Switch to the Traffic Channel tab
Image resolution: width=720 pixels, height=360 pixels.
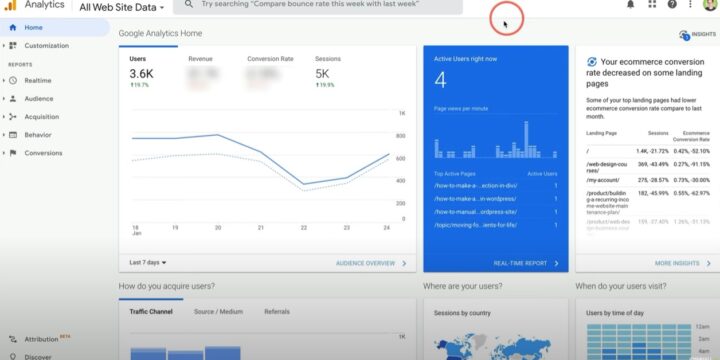(x=151, y=312)
